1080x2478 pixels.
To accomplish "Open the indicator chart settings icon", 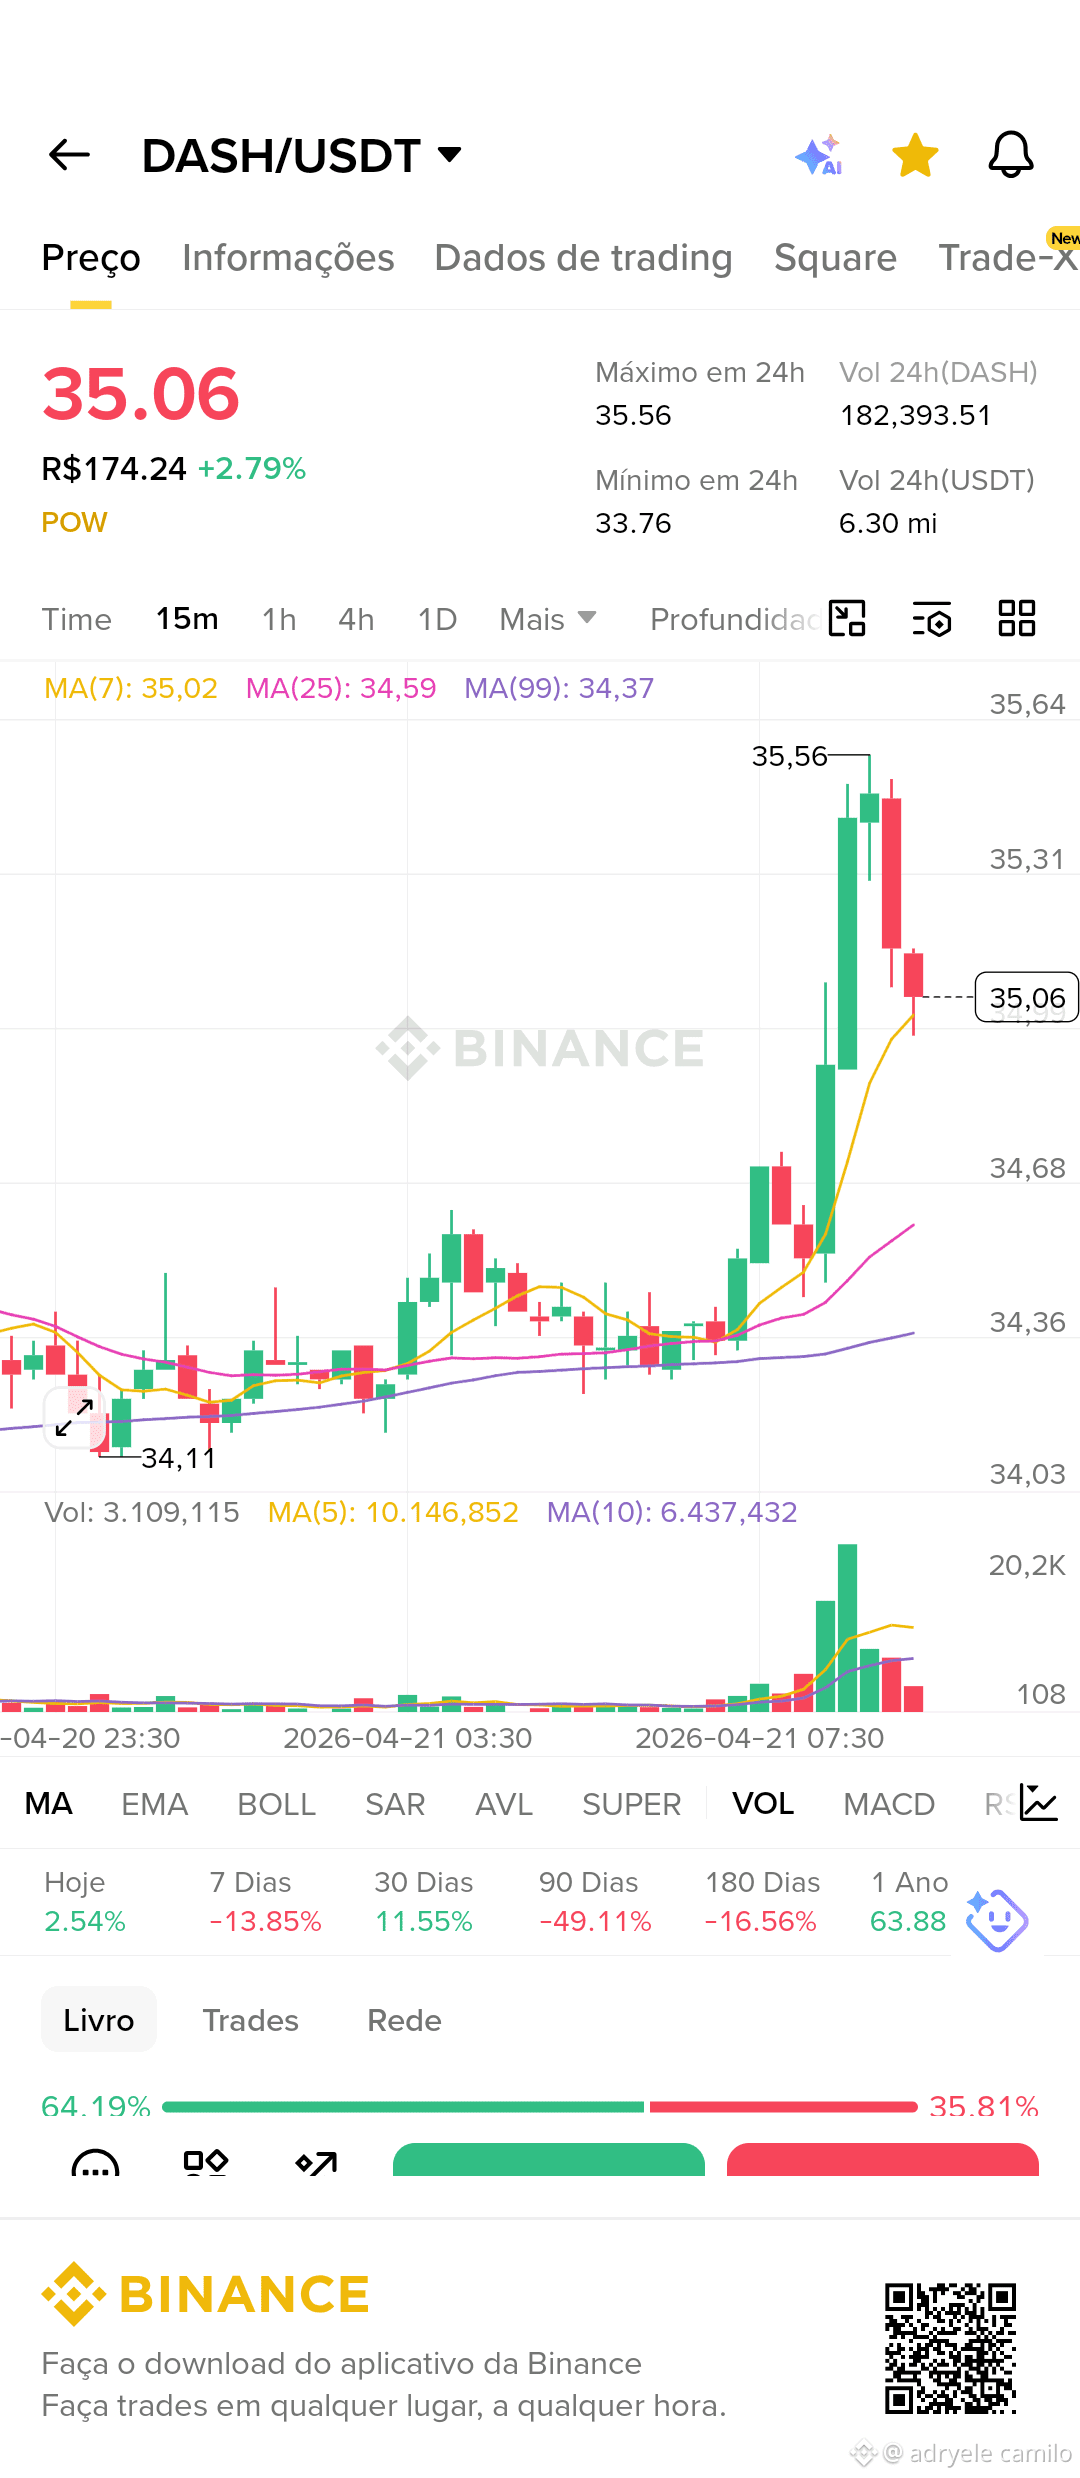I will (x=1039, y=1803).
